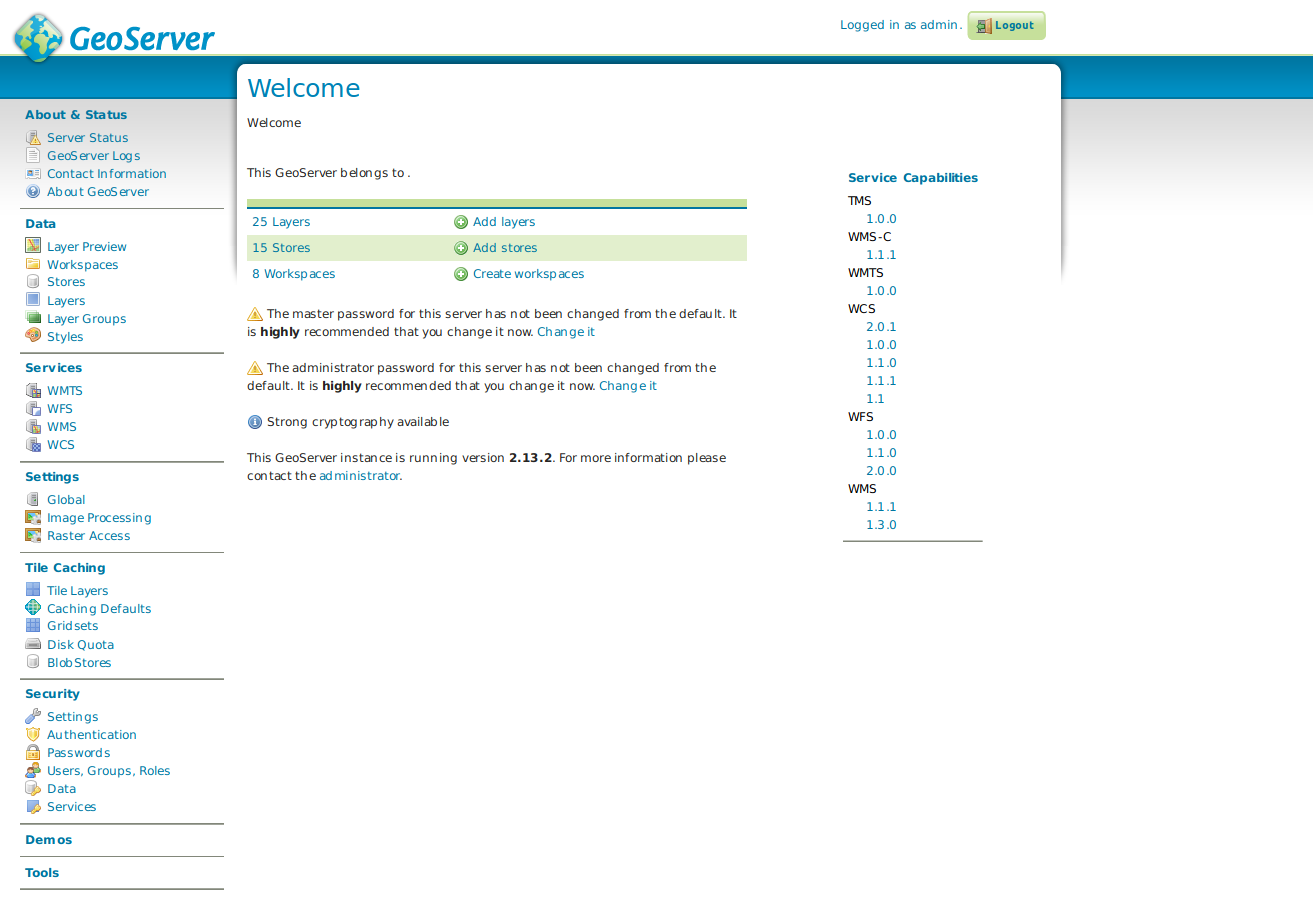Click the BlobStores cylinder icon
1313x897 pixels.
point(33,662)
